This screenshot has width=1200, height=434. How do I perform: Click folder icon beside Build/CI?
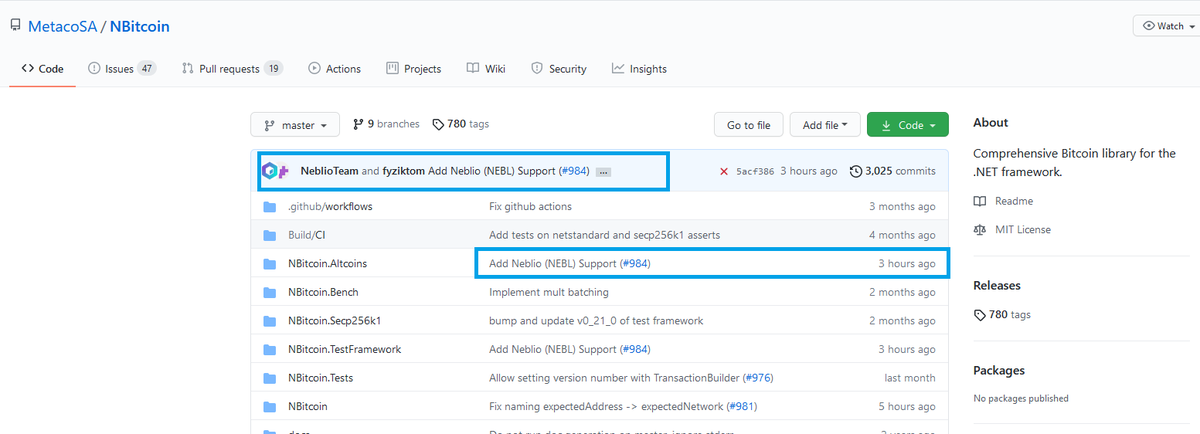pyautogui.click(x=269, y=235)
